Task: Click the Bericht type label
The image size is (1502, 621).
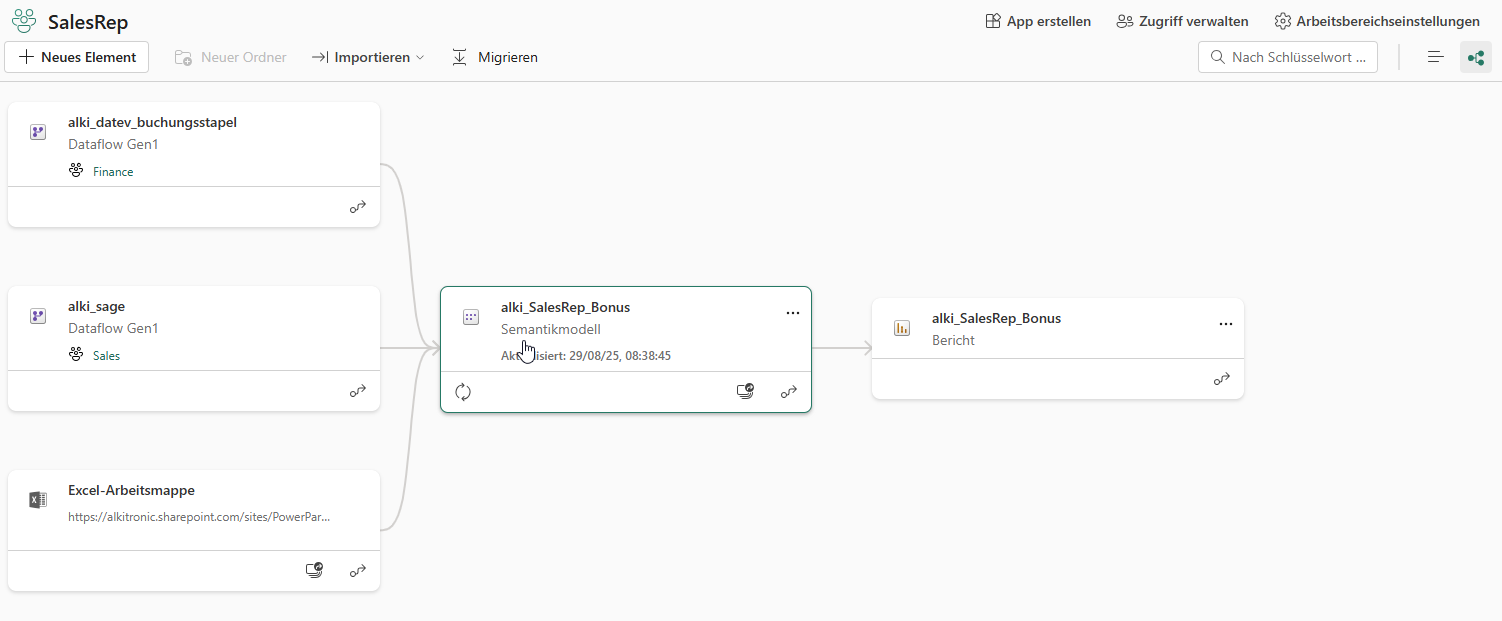Action: [x=953, y=340]
